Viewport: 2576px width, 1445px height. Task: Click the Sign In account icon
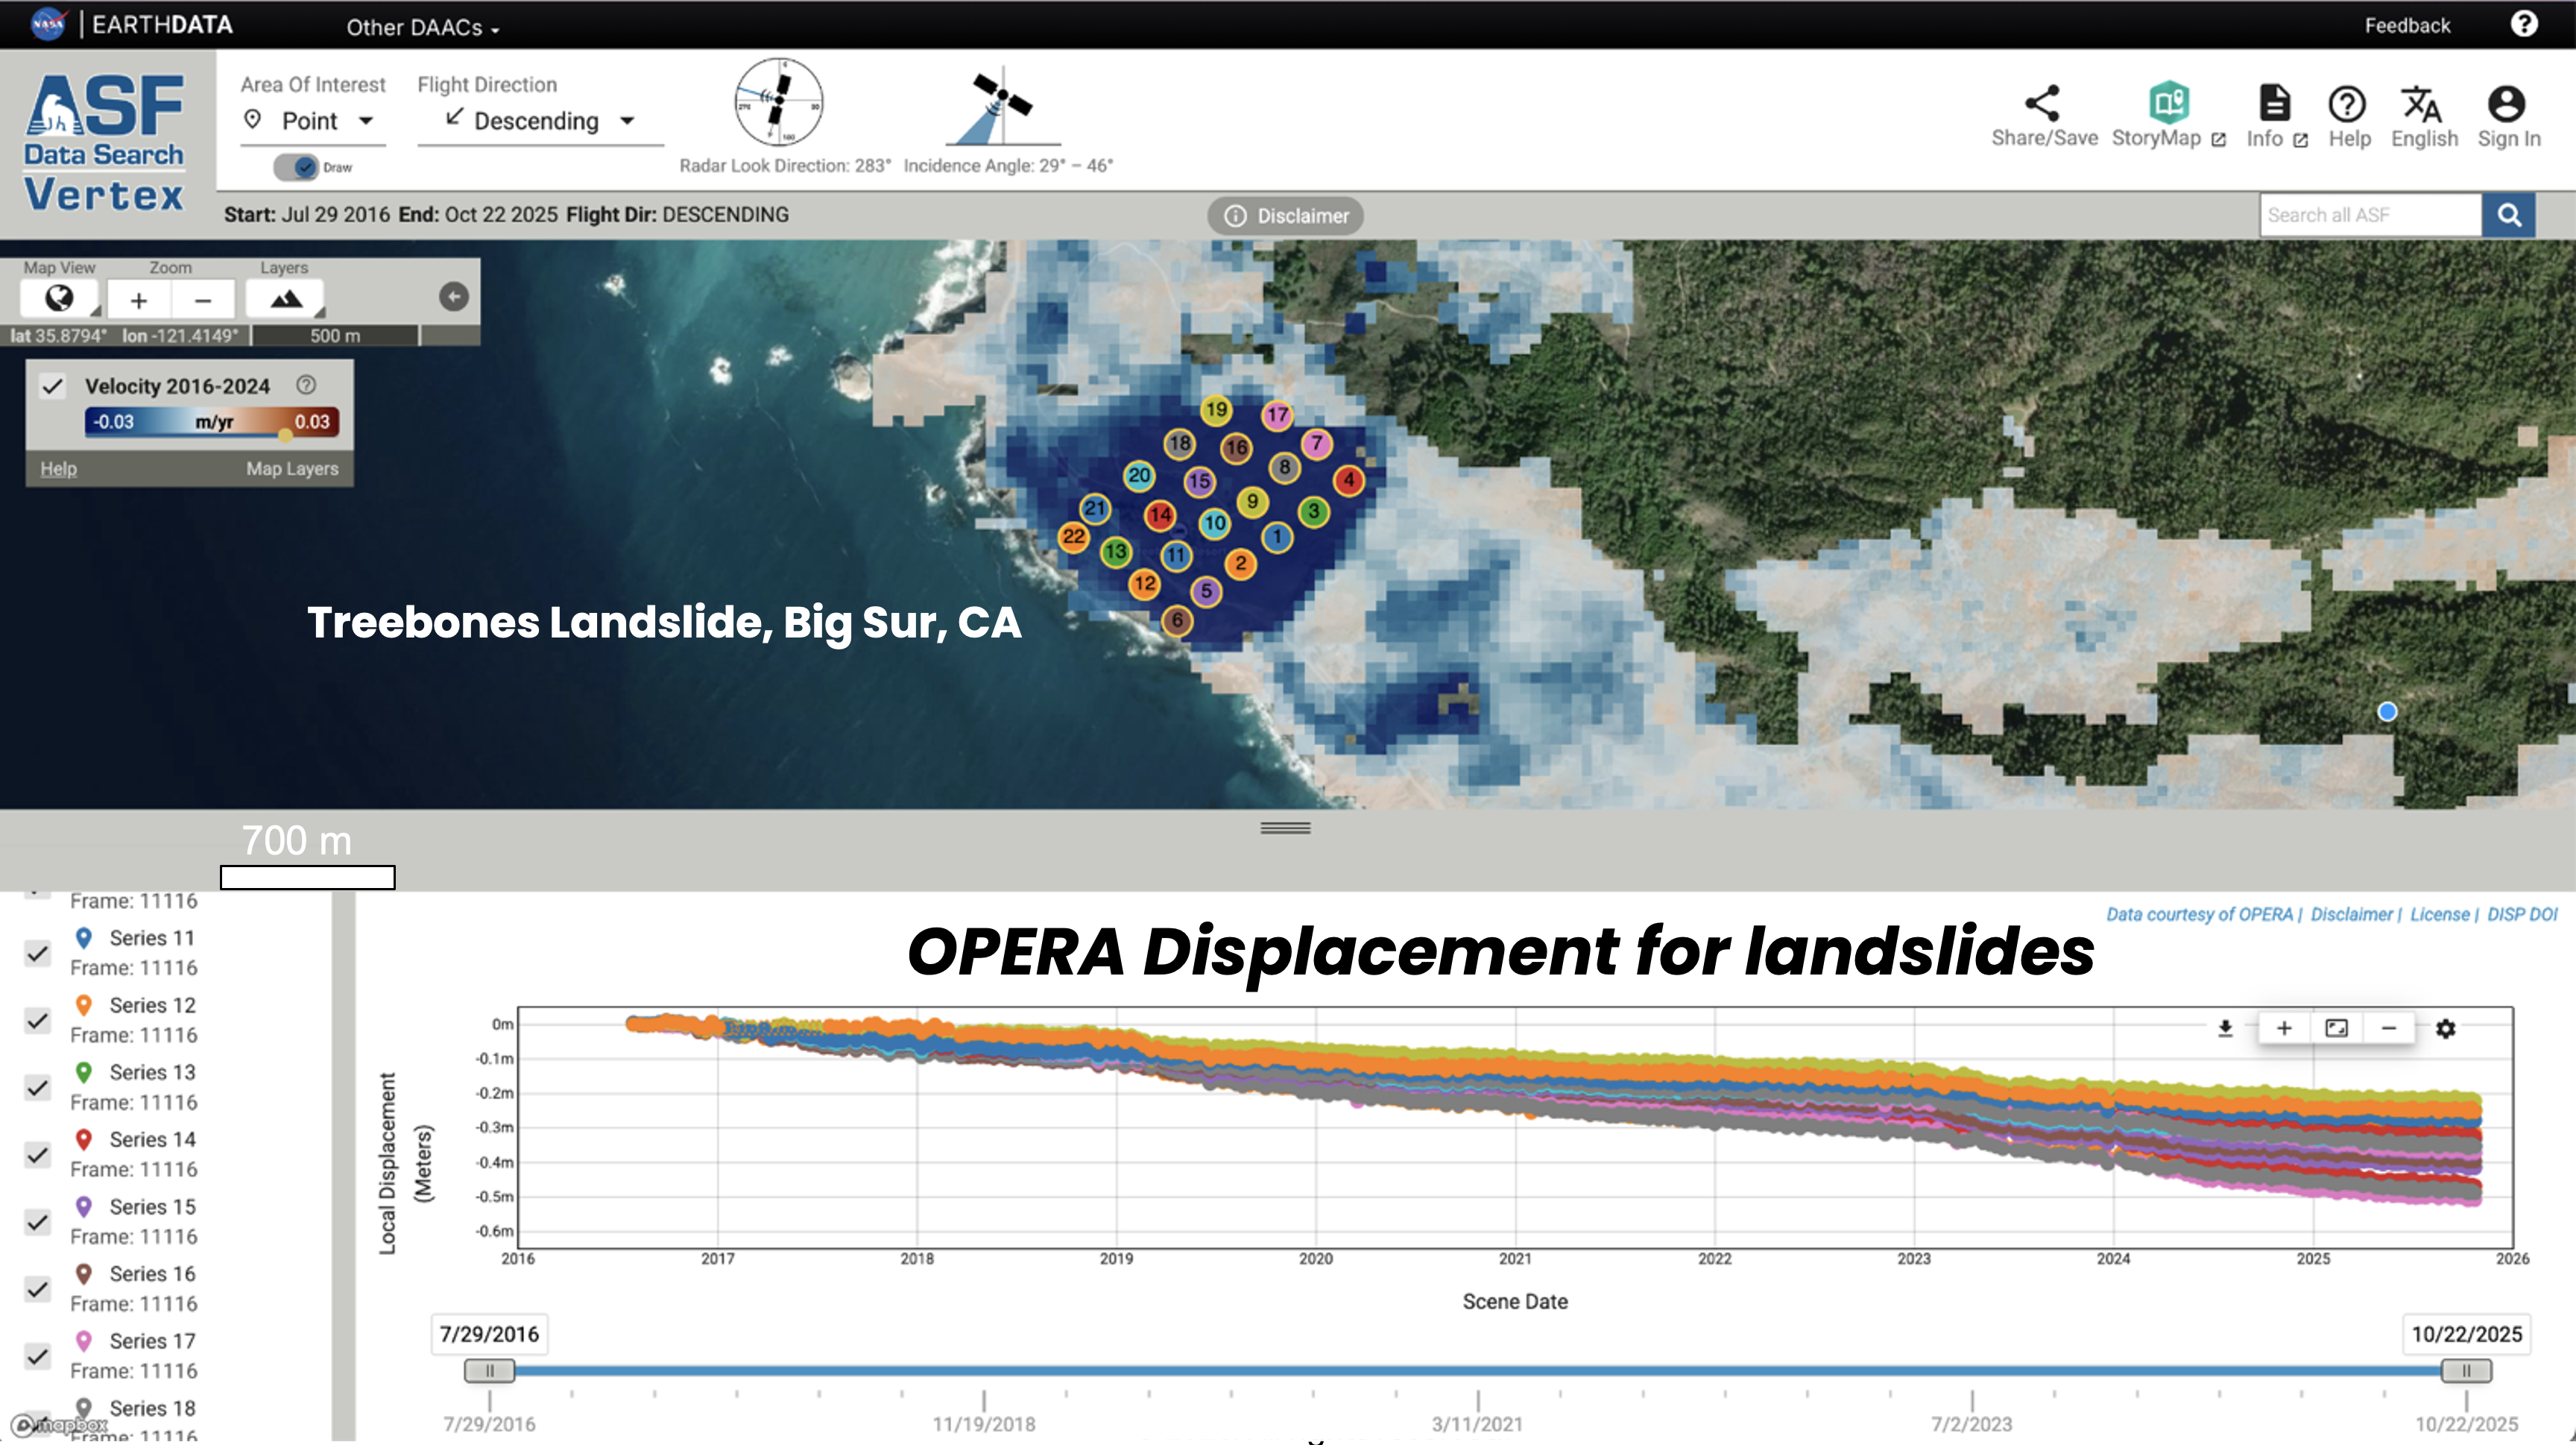2505,103
